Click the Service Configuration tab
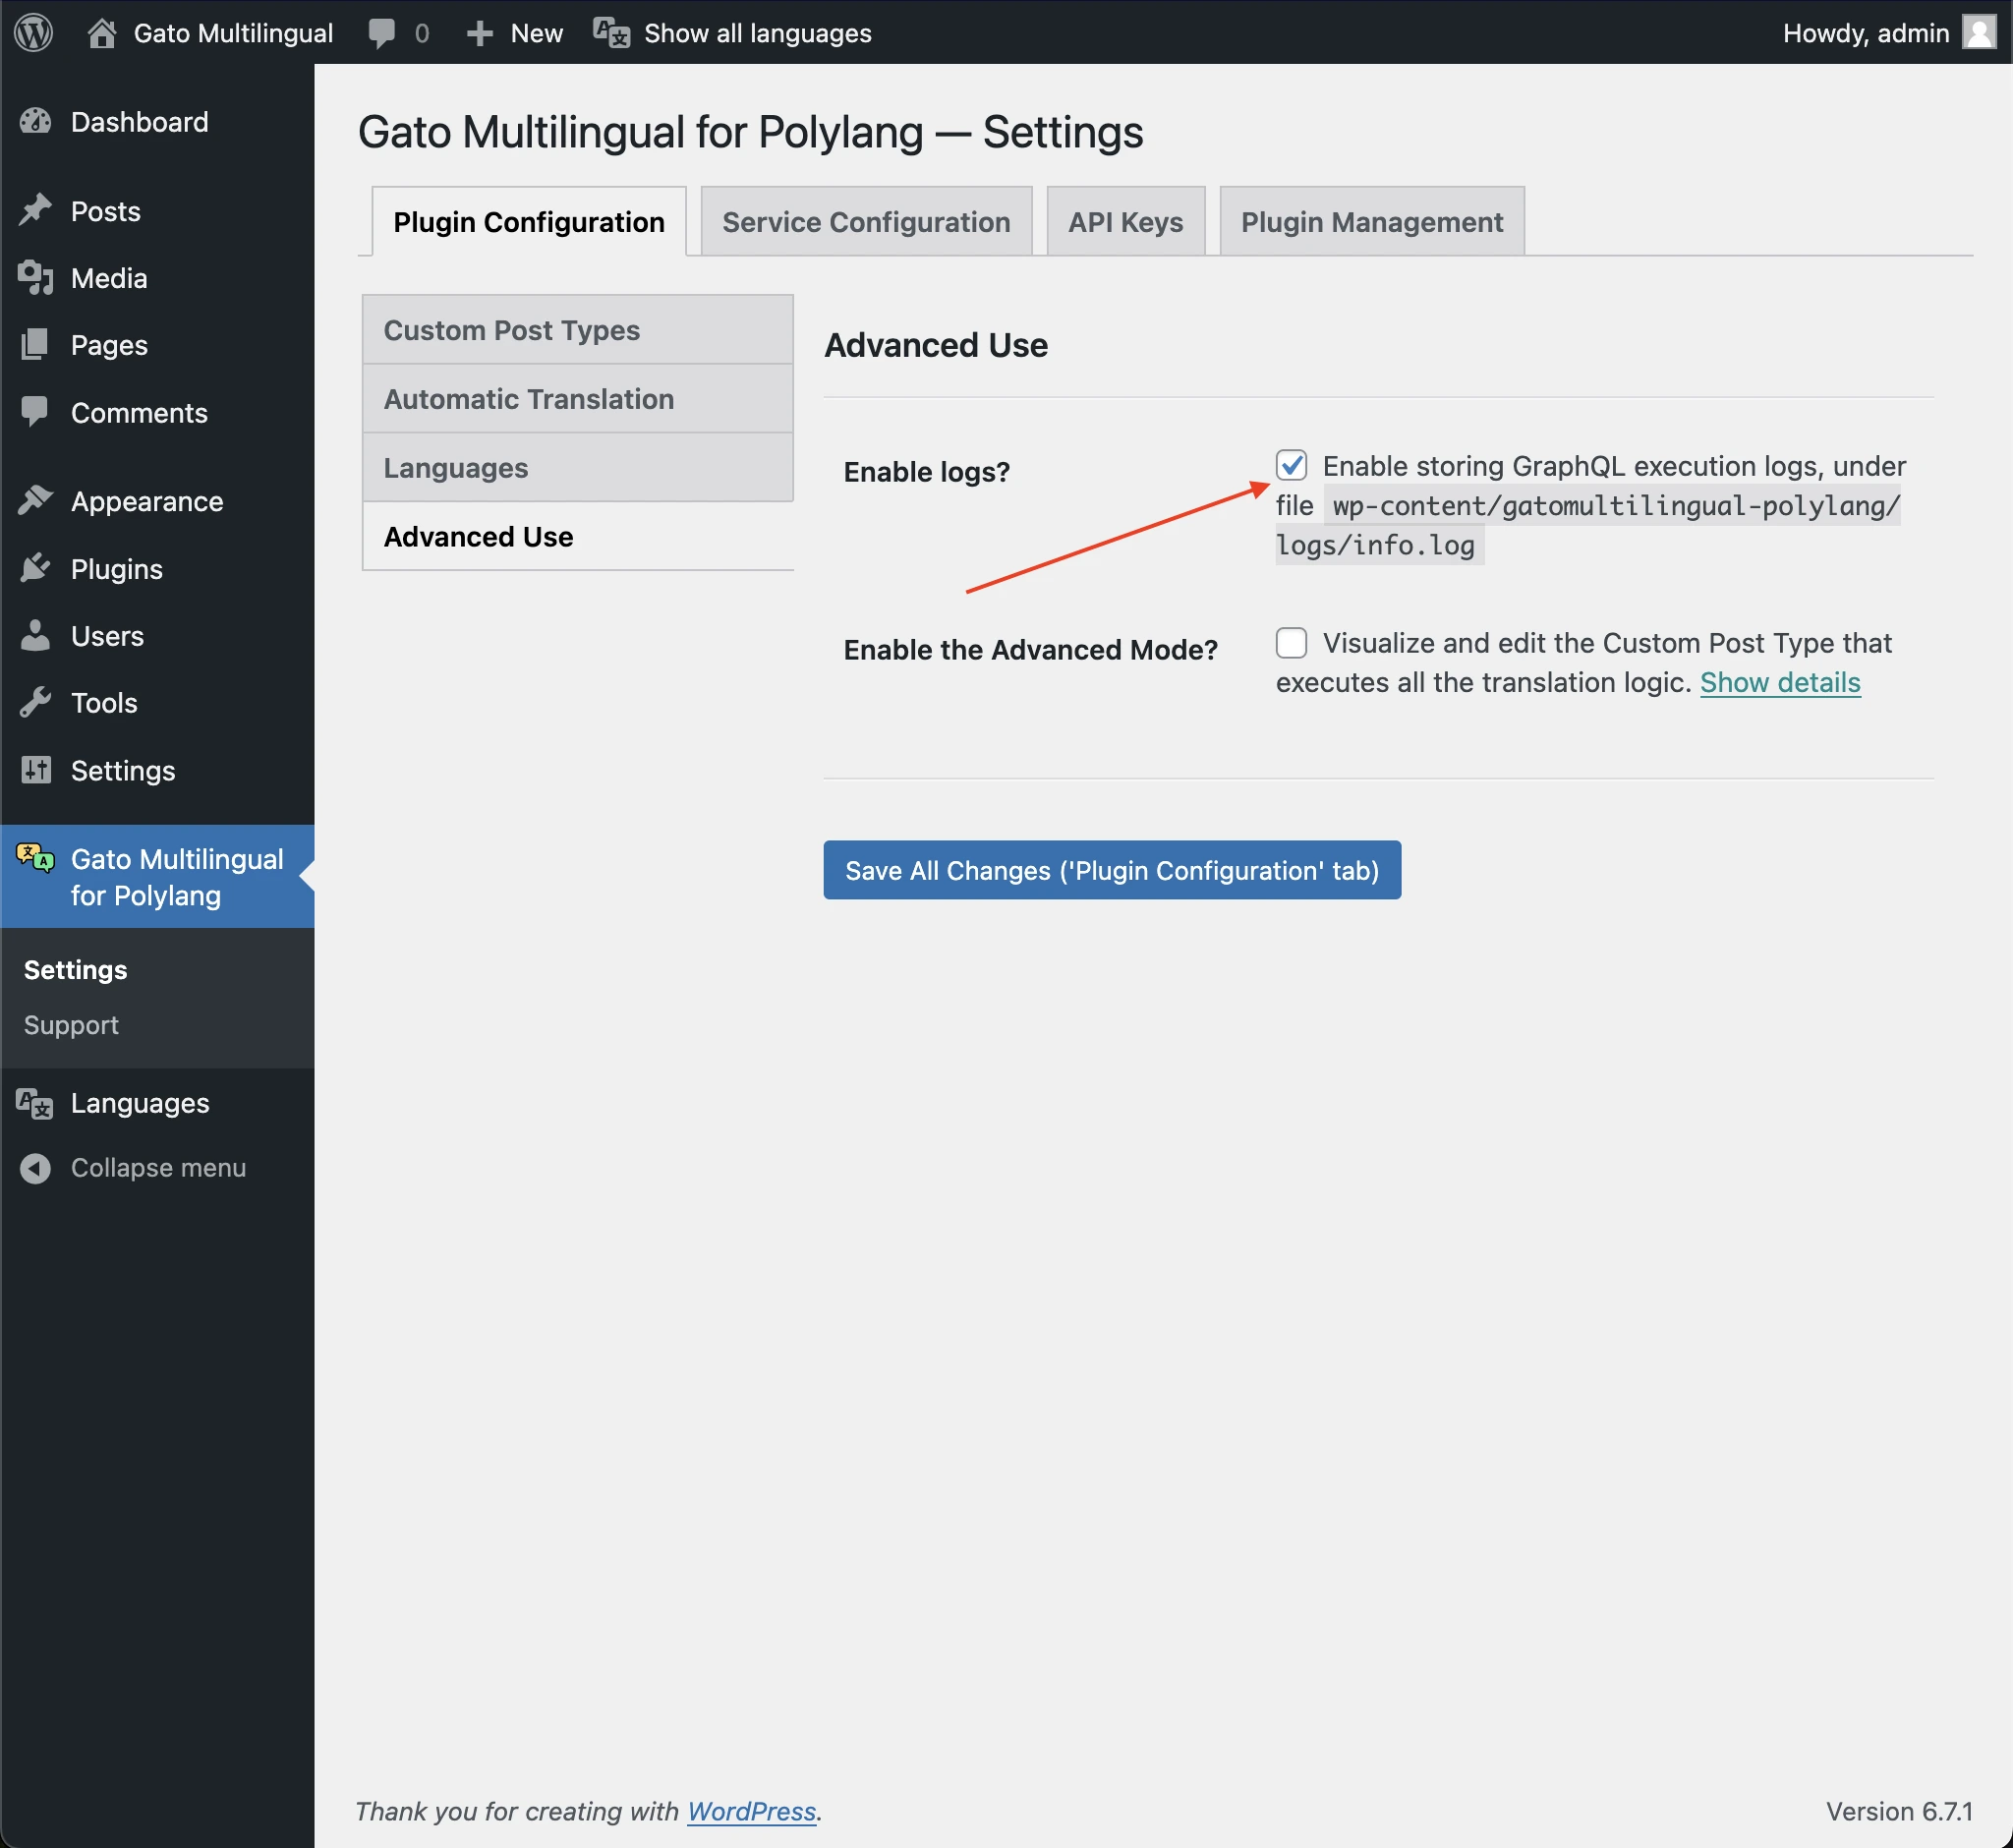Screen dimensions: 2013x1848 866,221
